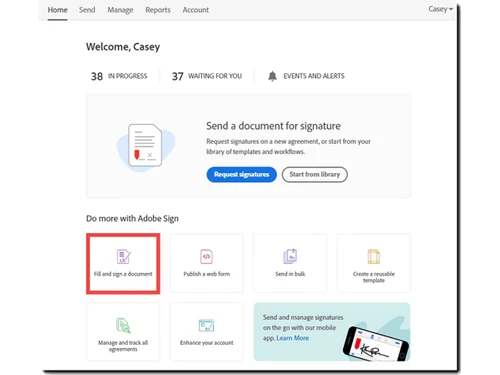Screen dimensions: 500x375
Task: Switch to the Account tab
Action: click(195, 10)
